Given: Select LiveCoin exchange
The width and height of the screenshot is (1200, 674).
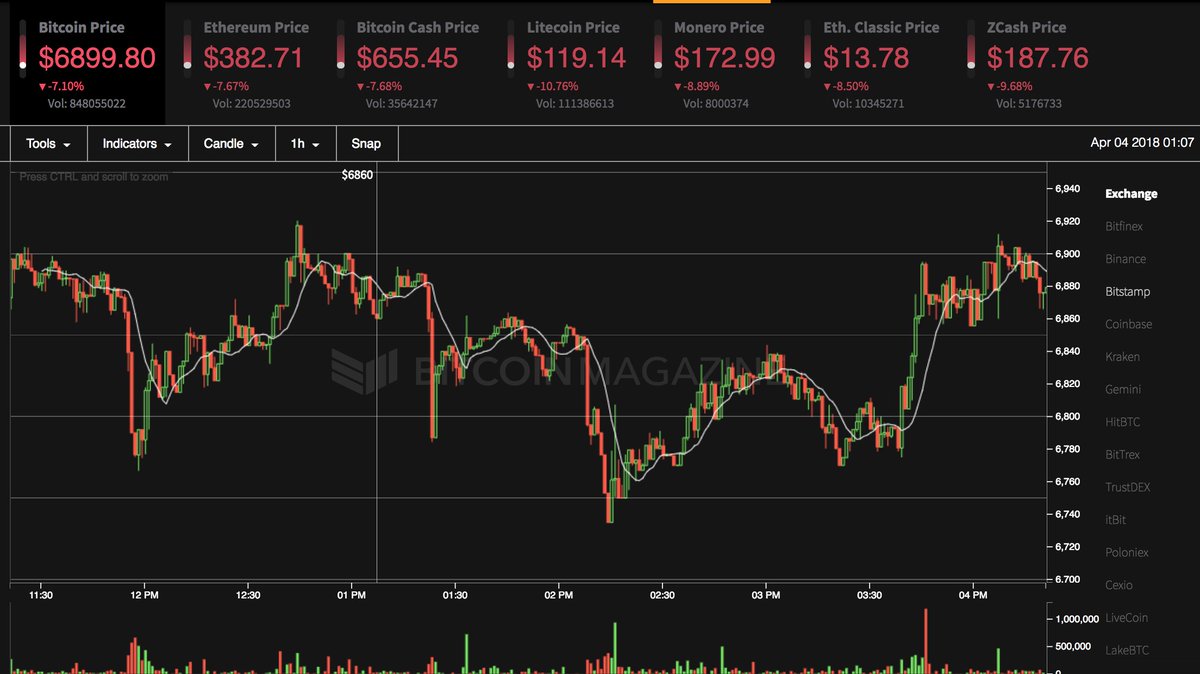Looking at the screenshot, I should [x=1126, y=618].
